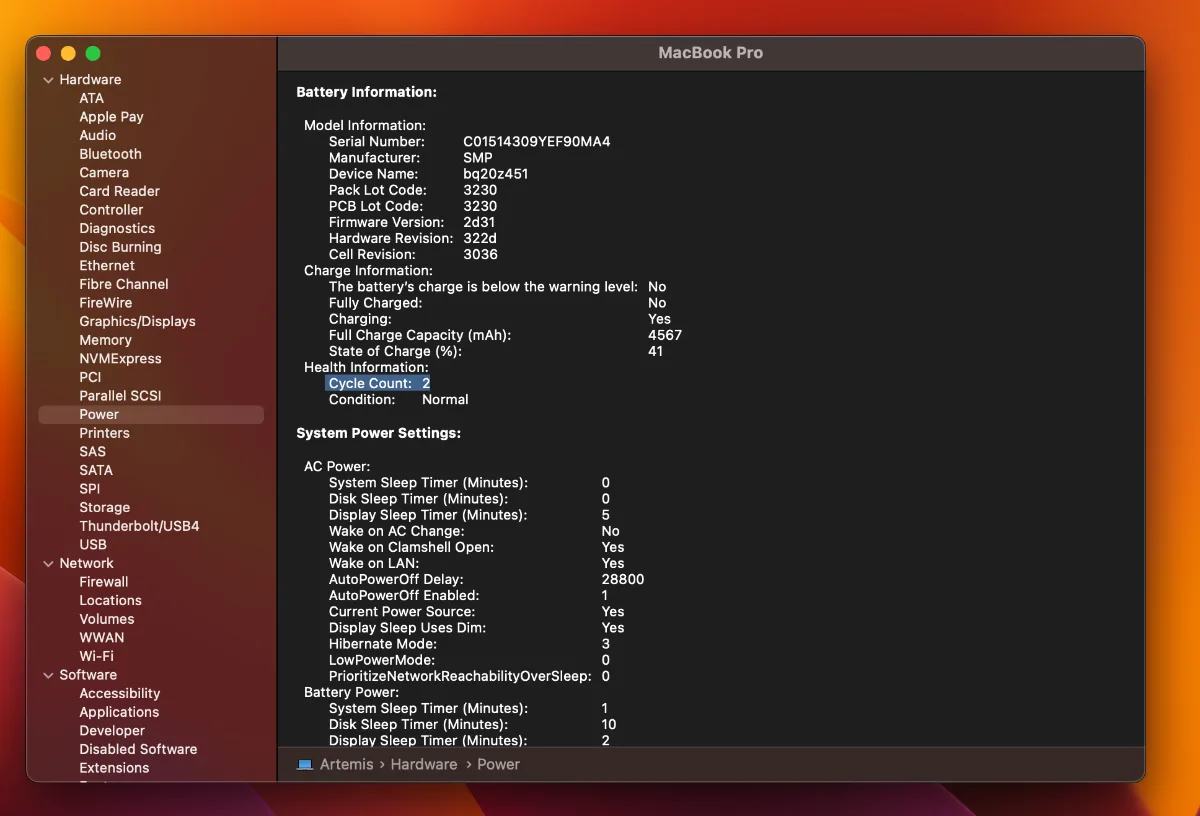View Graphics/Displays information
The image size is (1200, 816).
coord(137,321)
